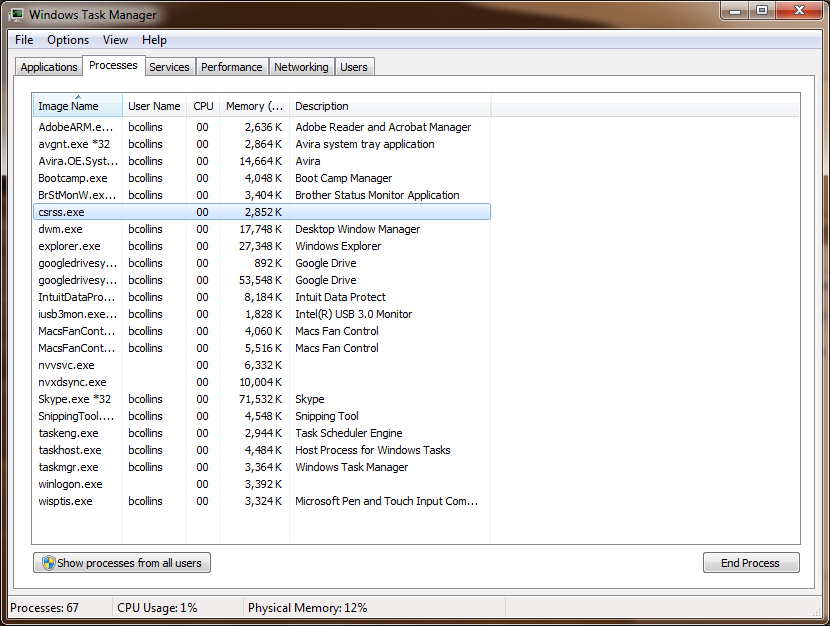Select the Processes tab
The image size is (830, 626).
coord(113,65)
